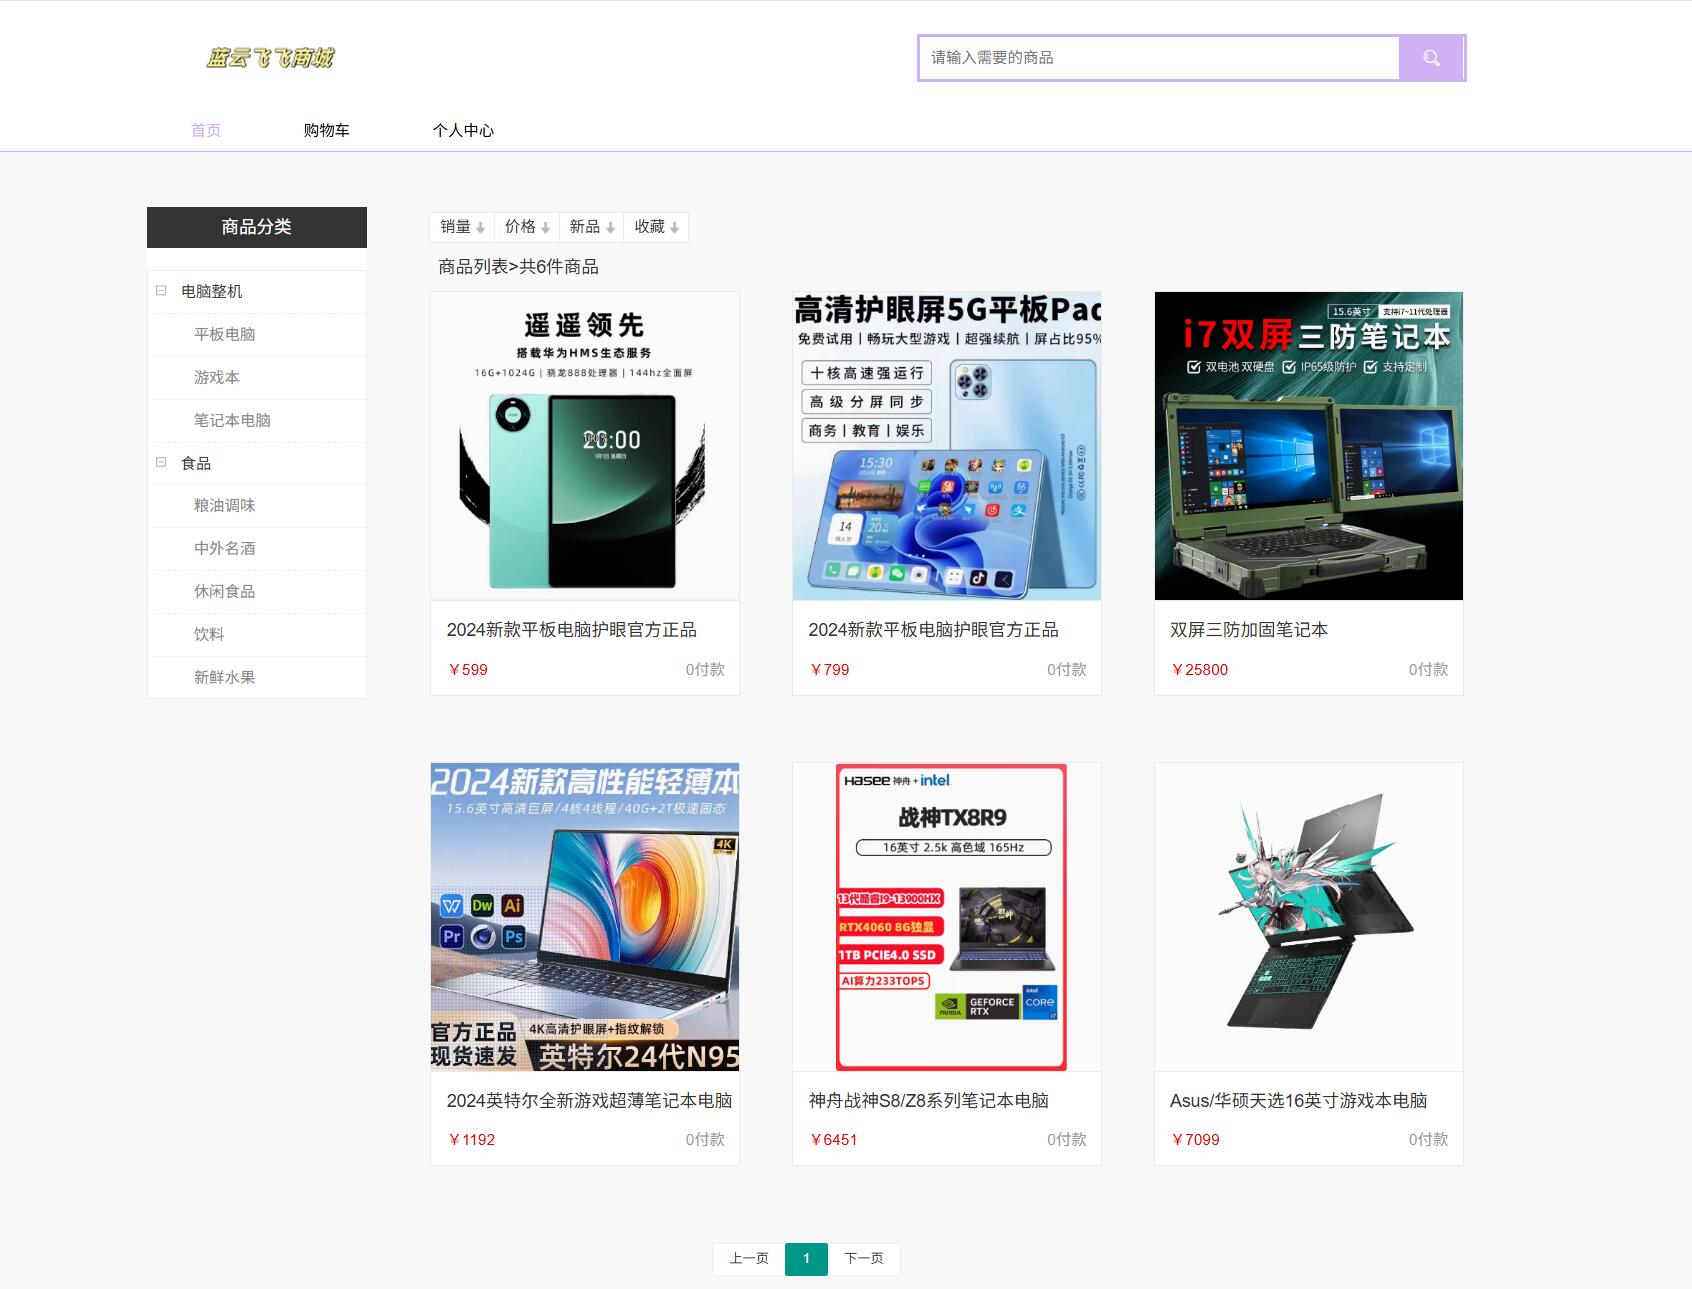Open the 游戏本 subcategory

coord(217,377)
